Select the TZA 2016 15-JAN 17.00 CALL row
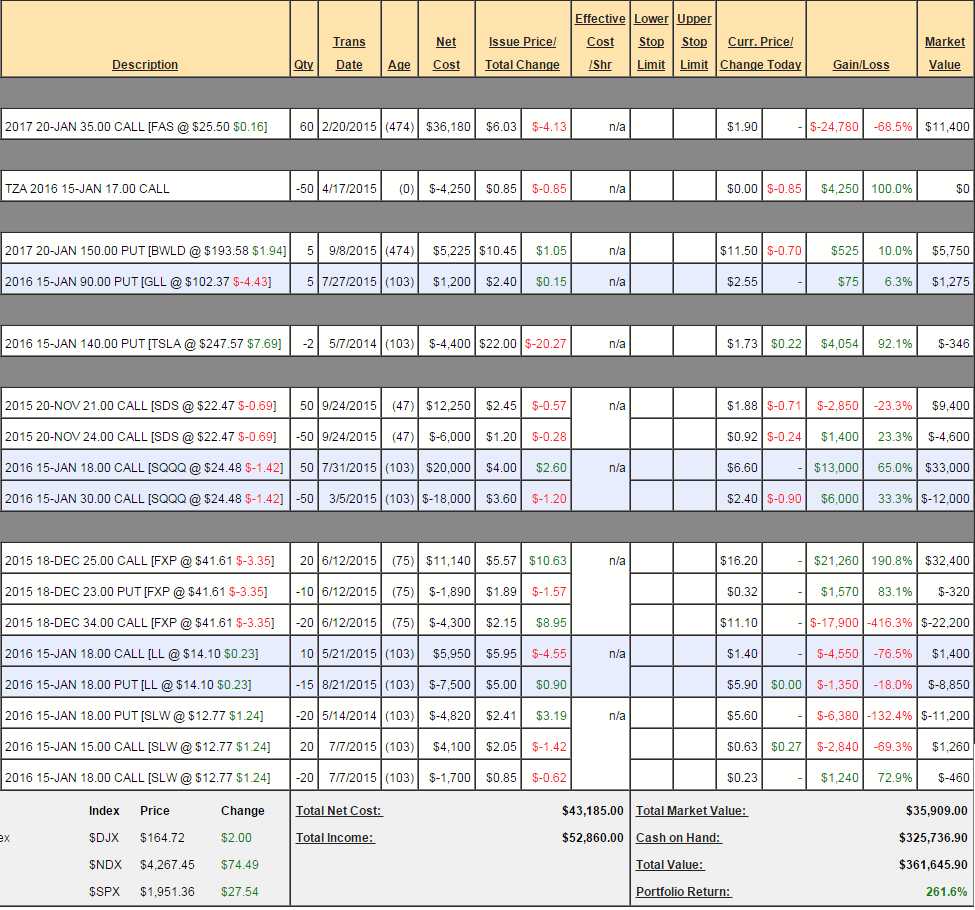This screenshot has height=910, width=975. pos(87,189)
